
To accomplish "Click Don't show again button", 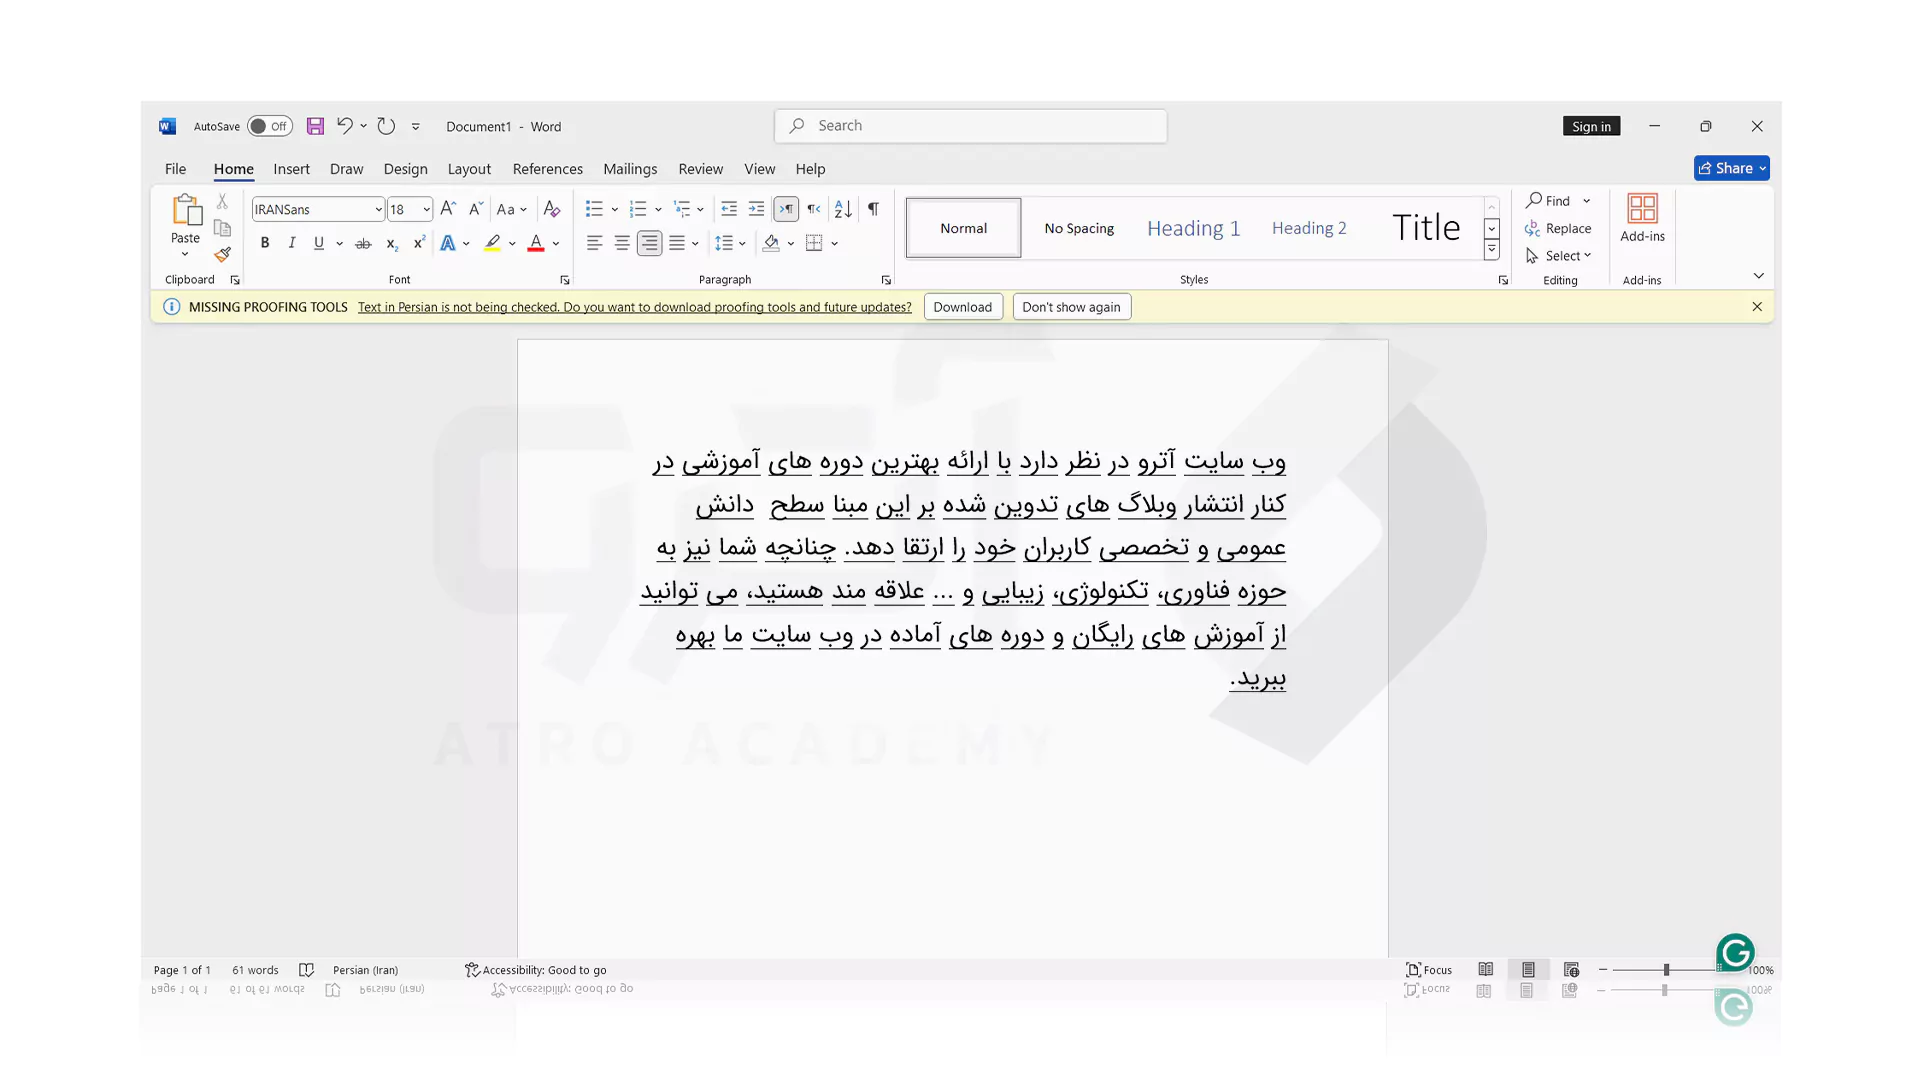I will click(x=1071, y=307).
